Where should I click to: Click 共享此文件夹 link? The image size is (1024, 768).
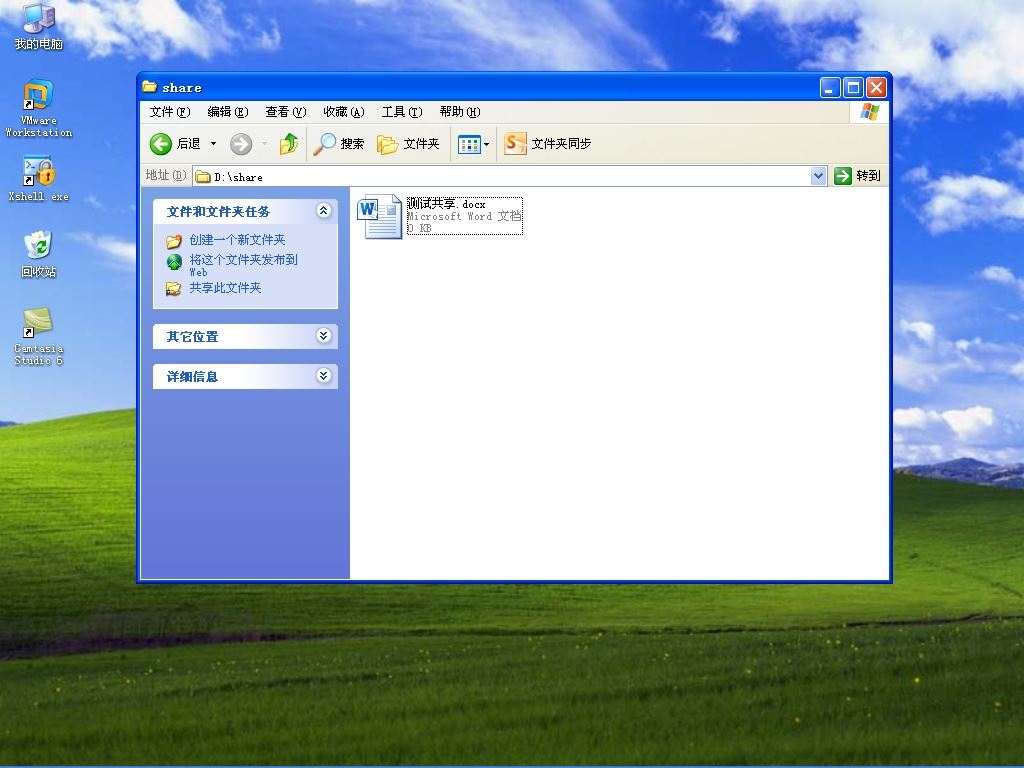[225, 288]
